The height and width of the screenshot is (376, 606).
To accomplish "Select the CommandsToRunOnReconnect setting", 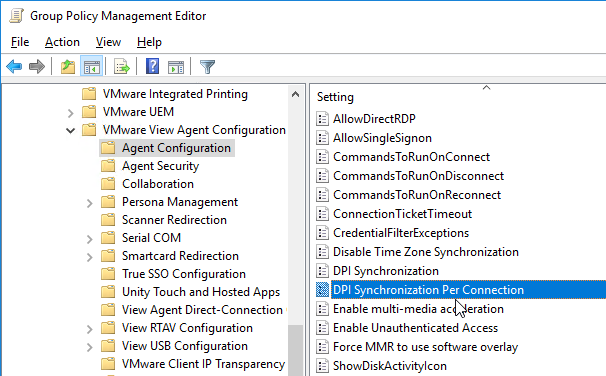I will pos(417,195).
